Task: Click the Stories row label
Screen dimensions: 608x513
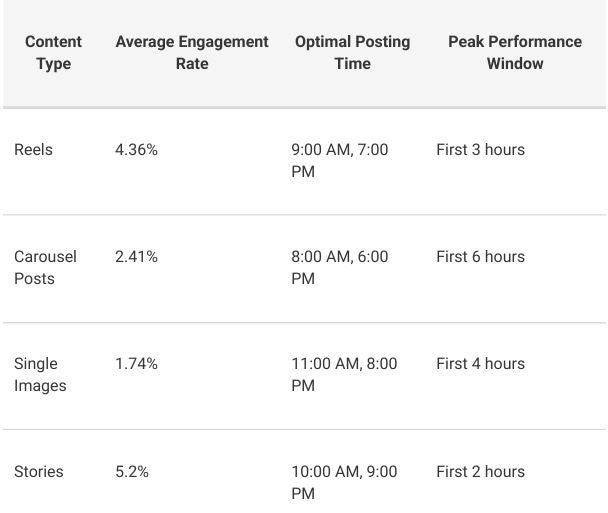Action: [x=38, y=472]
